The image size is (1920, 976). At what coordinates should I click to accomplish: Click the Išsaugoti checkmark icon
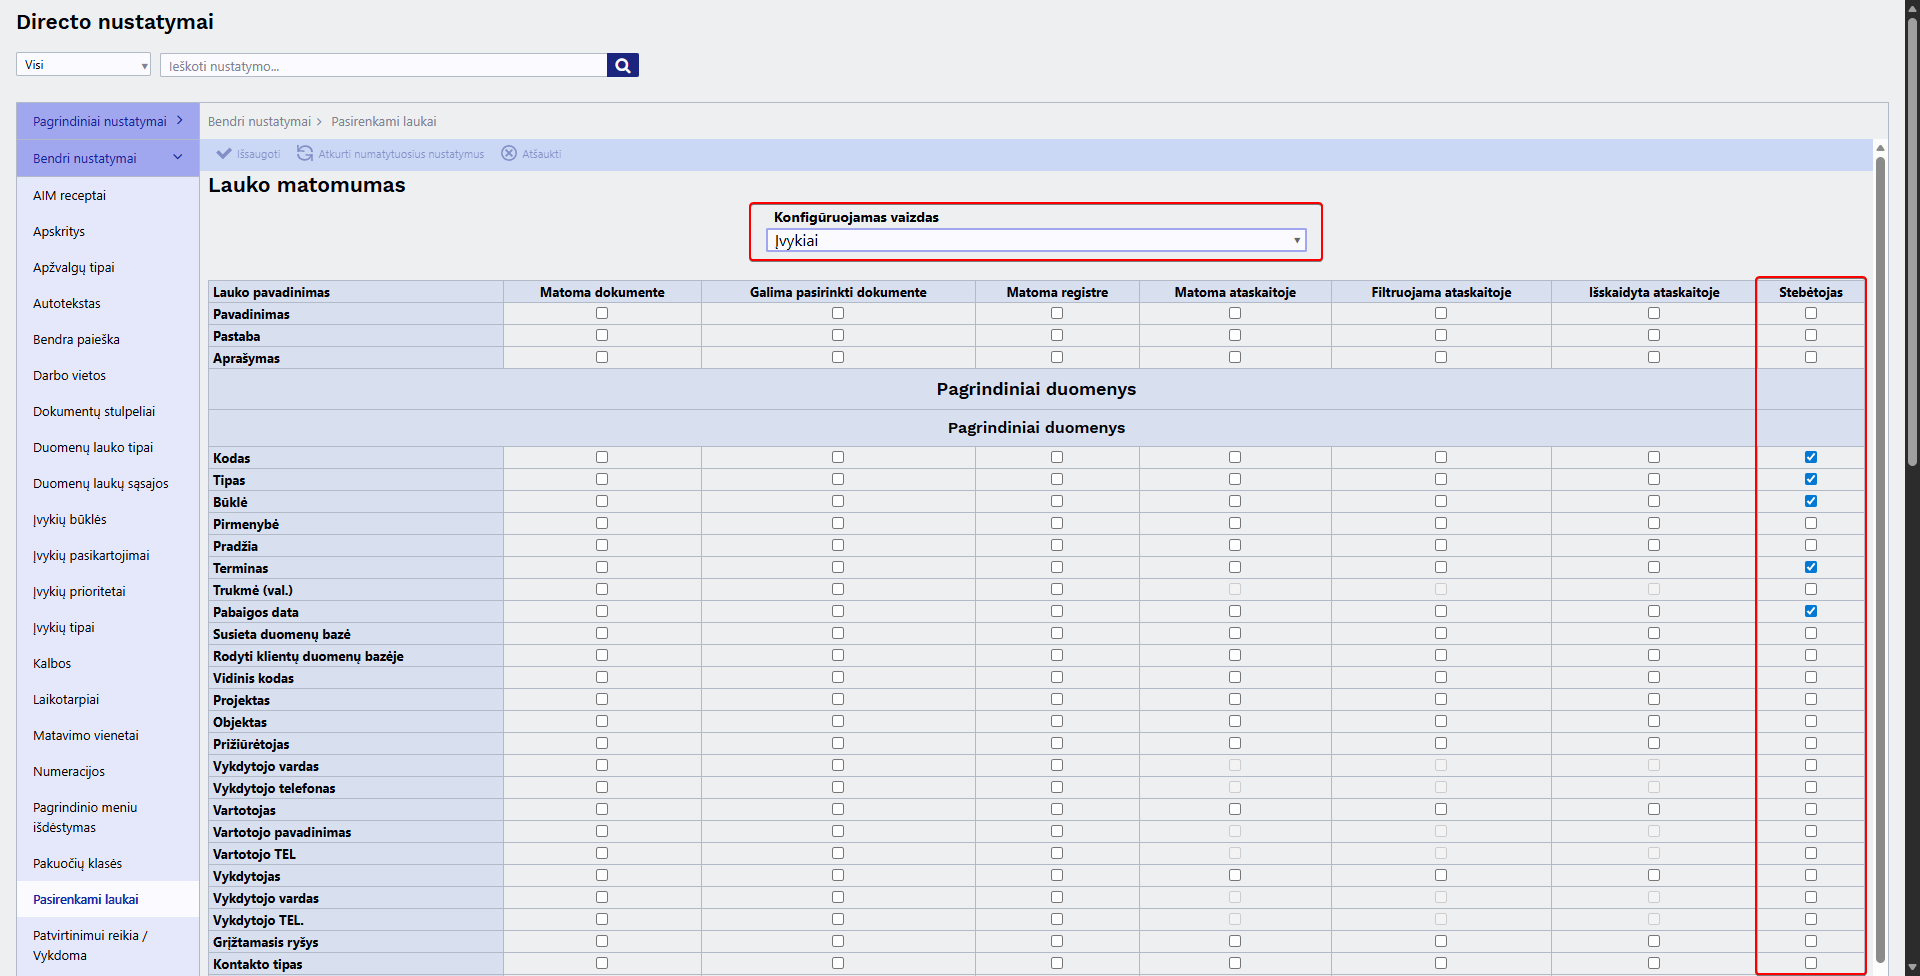coord(224,154)
